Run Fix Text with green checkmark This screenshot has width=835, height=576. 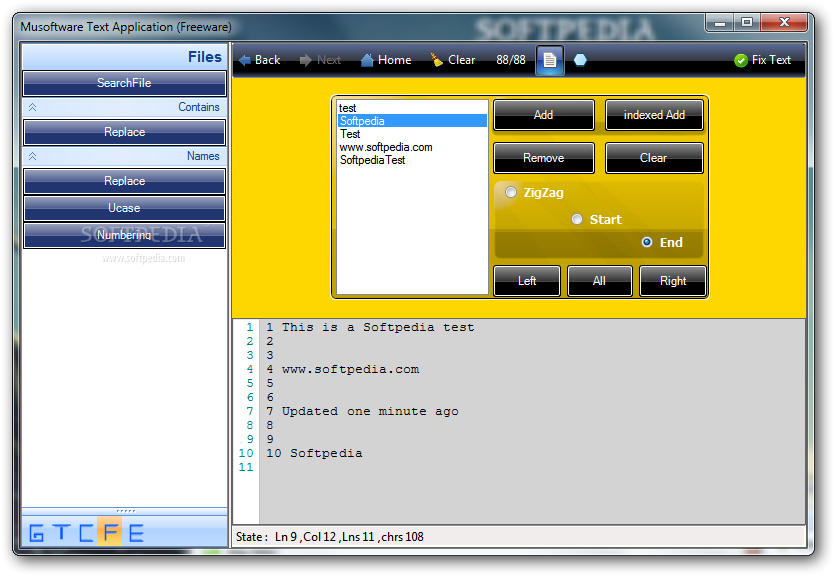pyautogui.click(x=762, y=60)
